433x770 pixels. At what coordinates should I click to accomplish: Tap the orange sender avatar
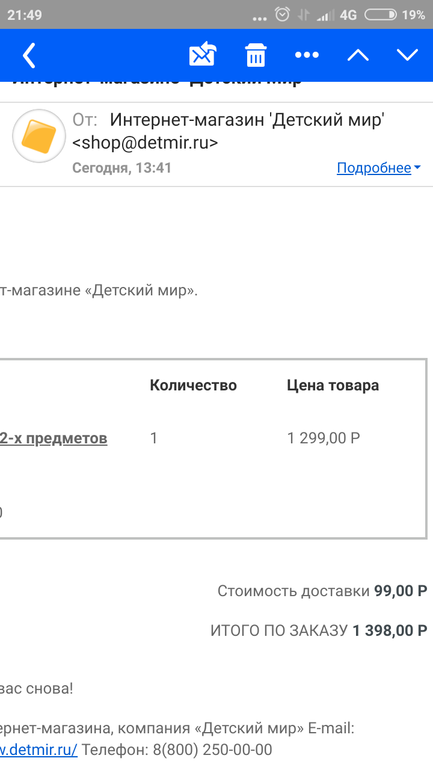point(39,136)
